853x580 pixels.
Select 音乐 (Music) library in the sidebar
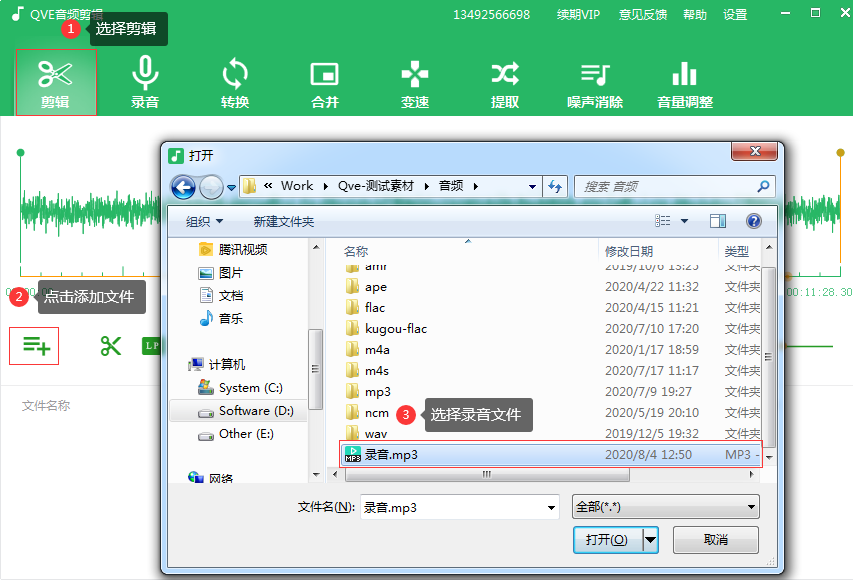click(x=221, y=318)
